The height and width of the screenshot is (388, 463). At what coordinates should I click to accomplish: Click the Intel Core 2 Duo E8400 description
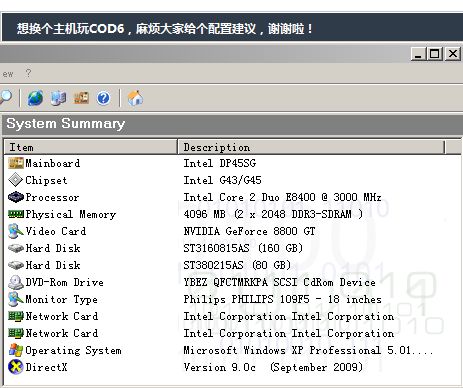[282, 197]
